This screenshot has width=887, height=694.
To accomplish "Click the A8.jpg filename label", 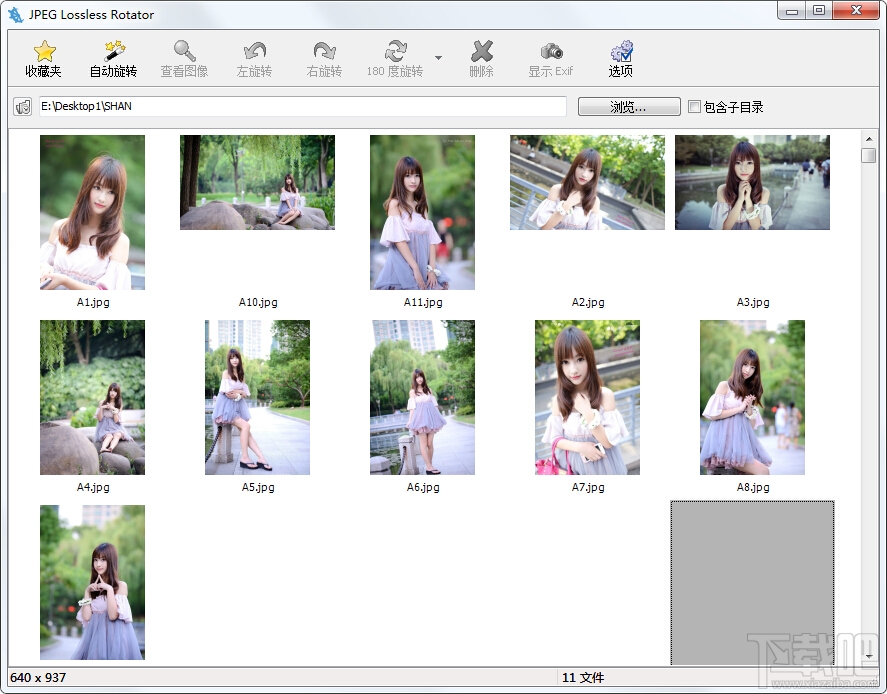I will coord(753,487).
